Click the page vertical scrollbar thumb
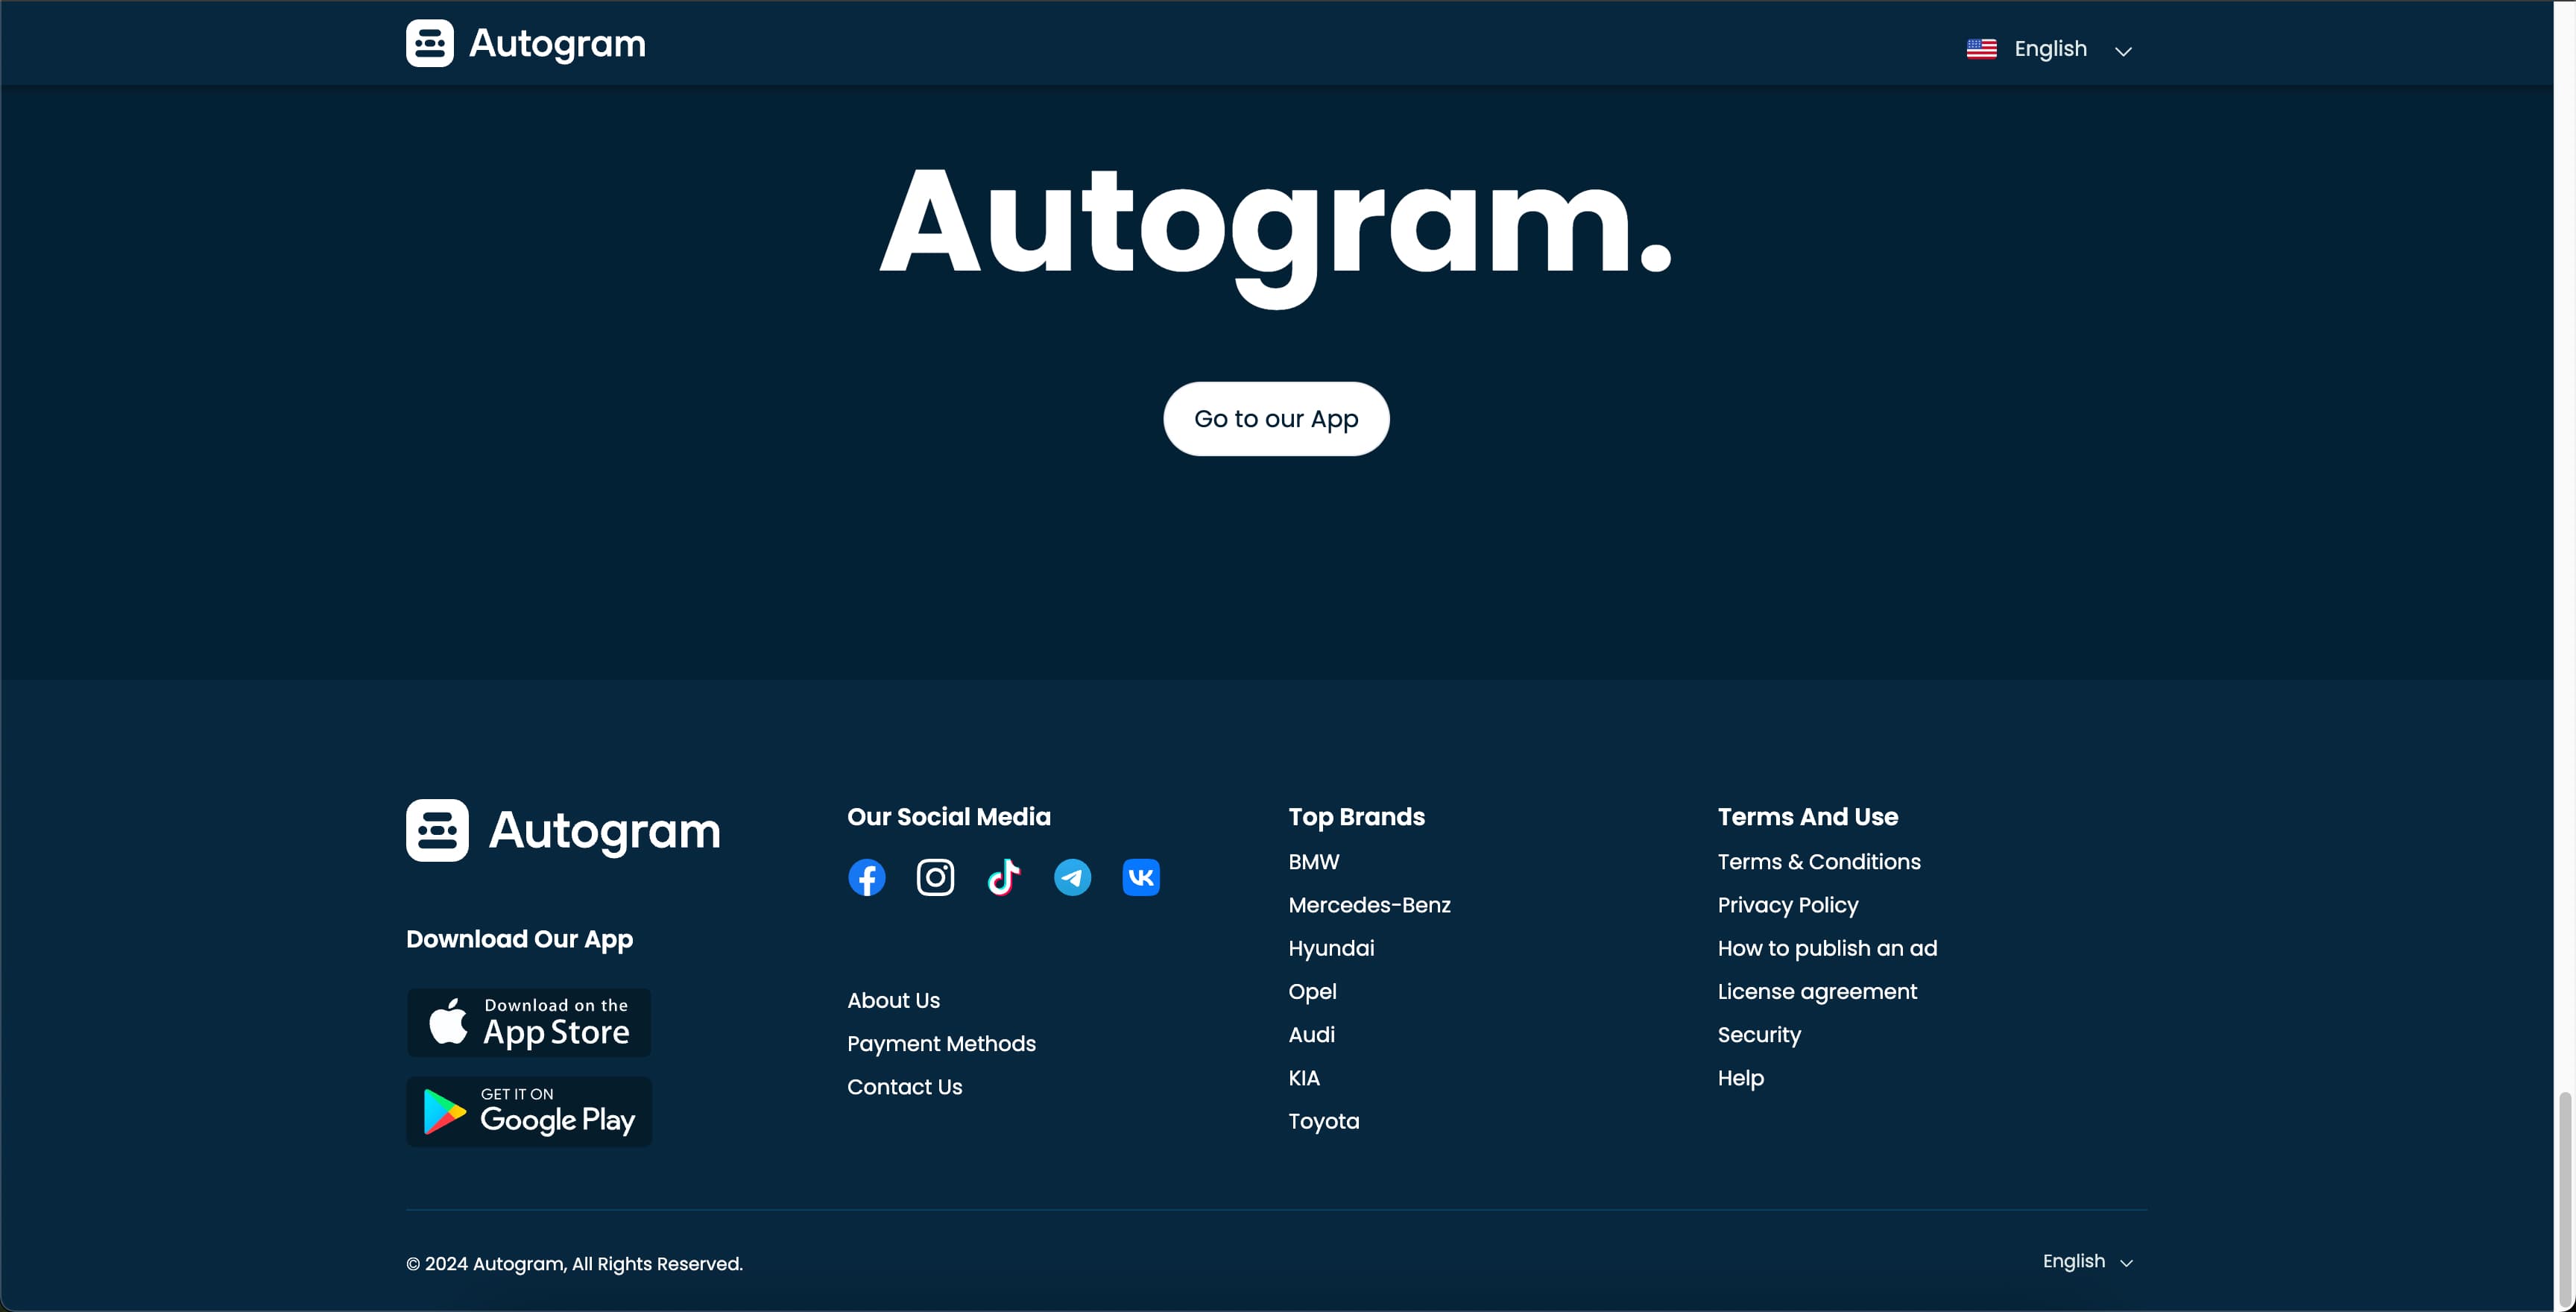This screenshot has width=2576, height=1312. tap(2564, 1198)
